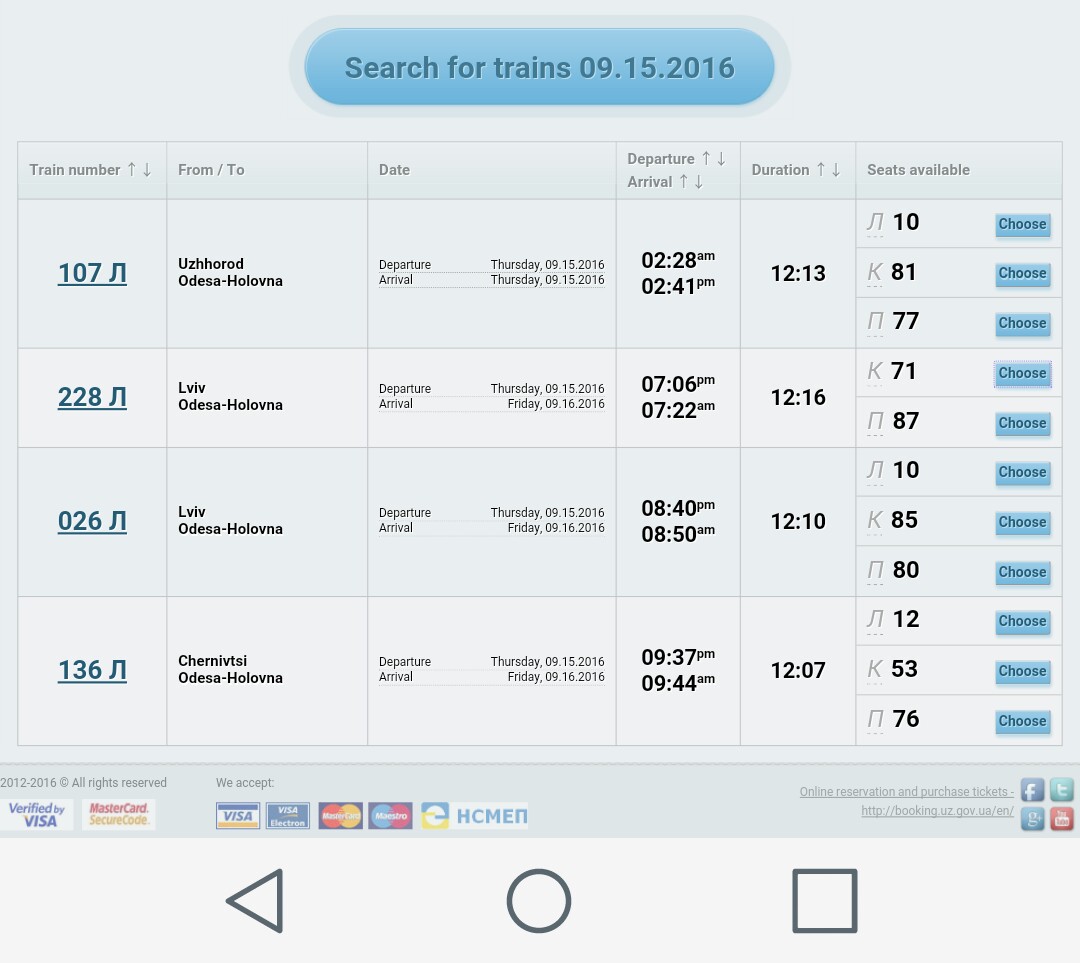
Task: Click the К seat type label with 71 seats
Action: click(874, 371)
